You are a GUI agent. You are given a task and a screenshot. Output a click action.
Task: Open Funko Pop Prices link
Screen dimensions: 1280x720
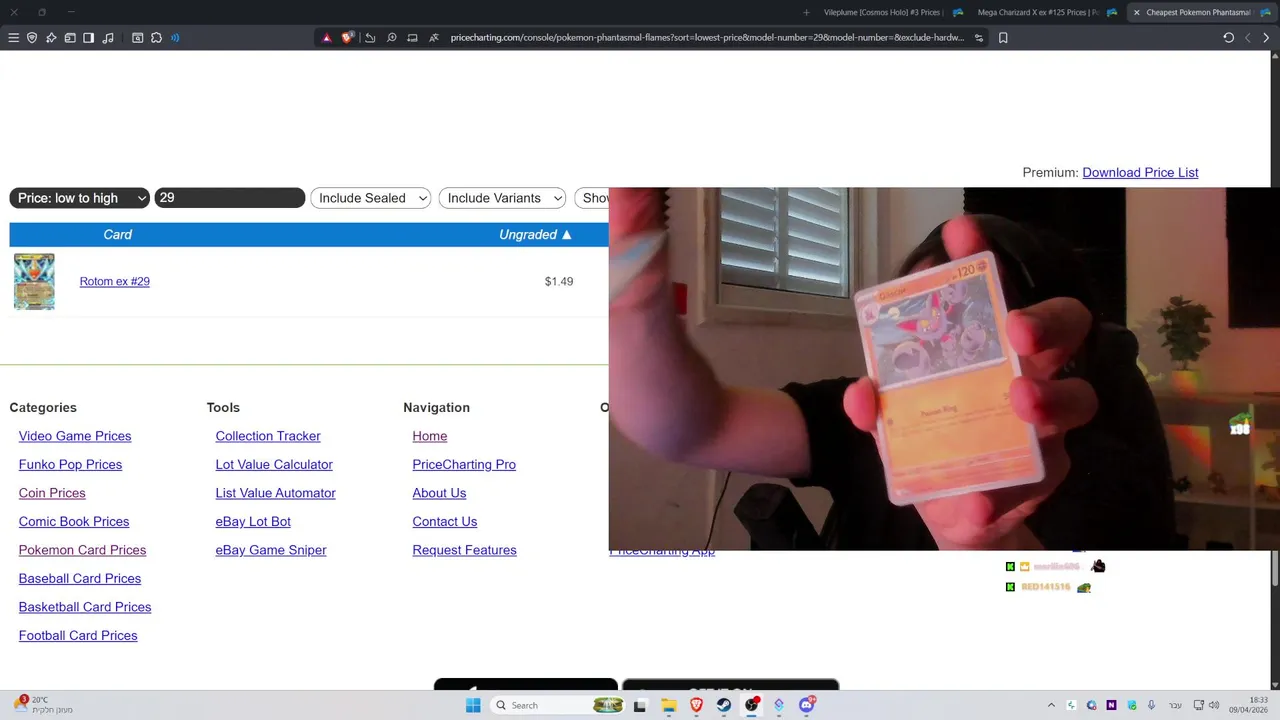[70, 464]
